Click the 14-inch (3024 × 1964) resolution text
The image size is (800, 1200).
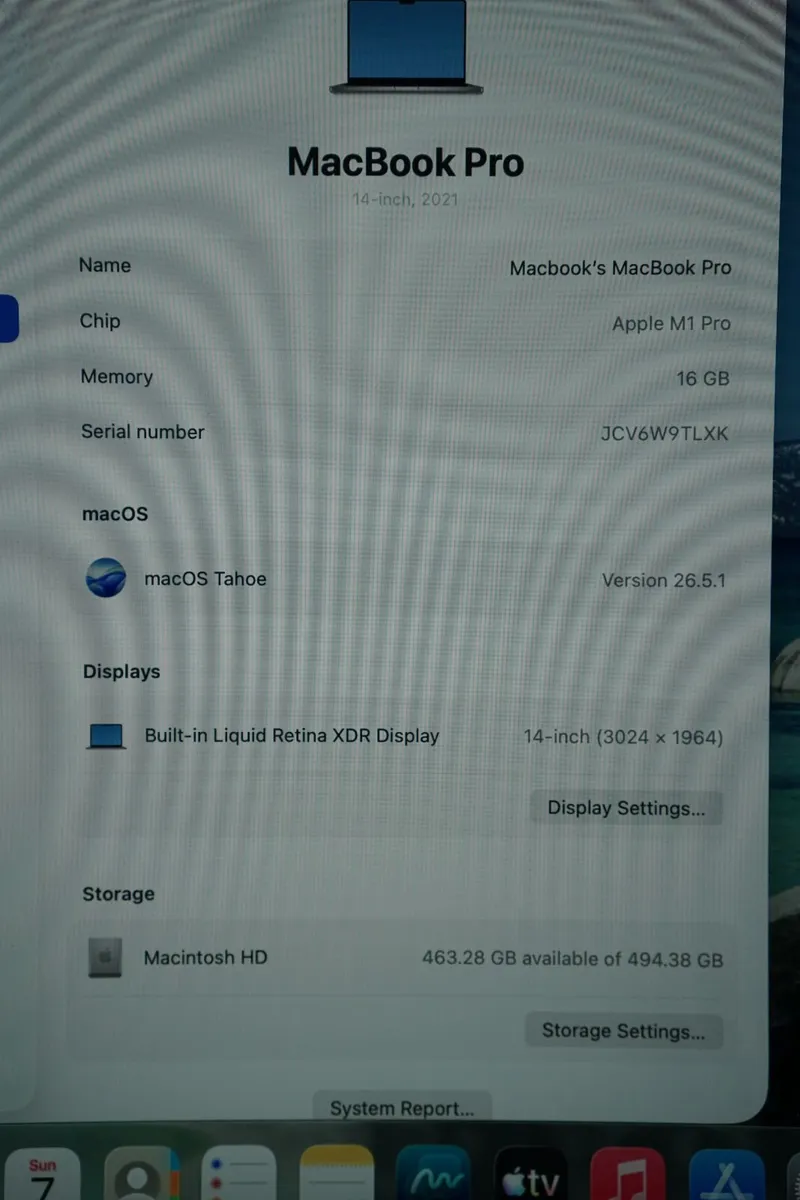pos(623,737)
